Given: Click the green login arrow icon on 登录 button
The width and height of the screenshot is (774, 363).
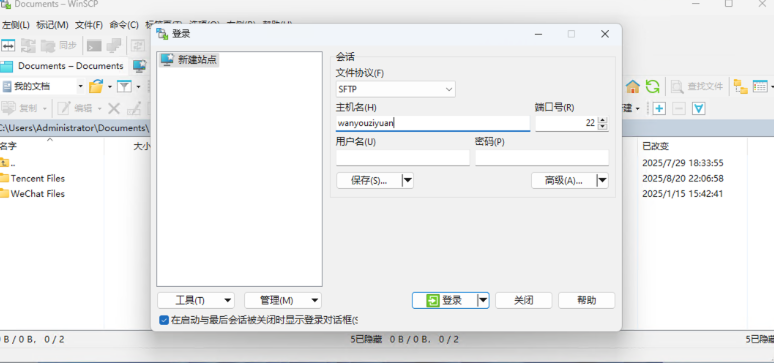Looking at the screenshot, I should (433, 300).
